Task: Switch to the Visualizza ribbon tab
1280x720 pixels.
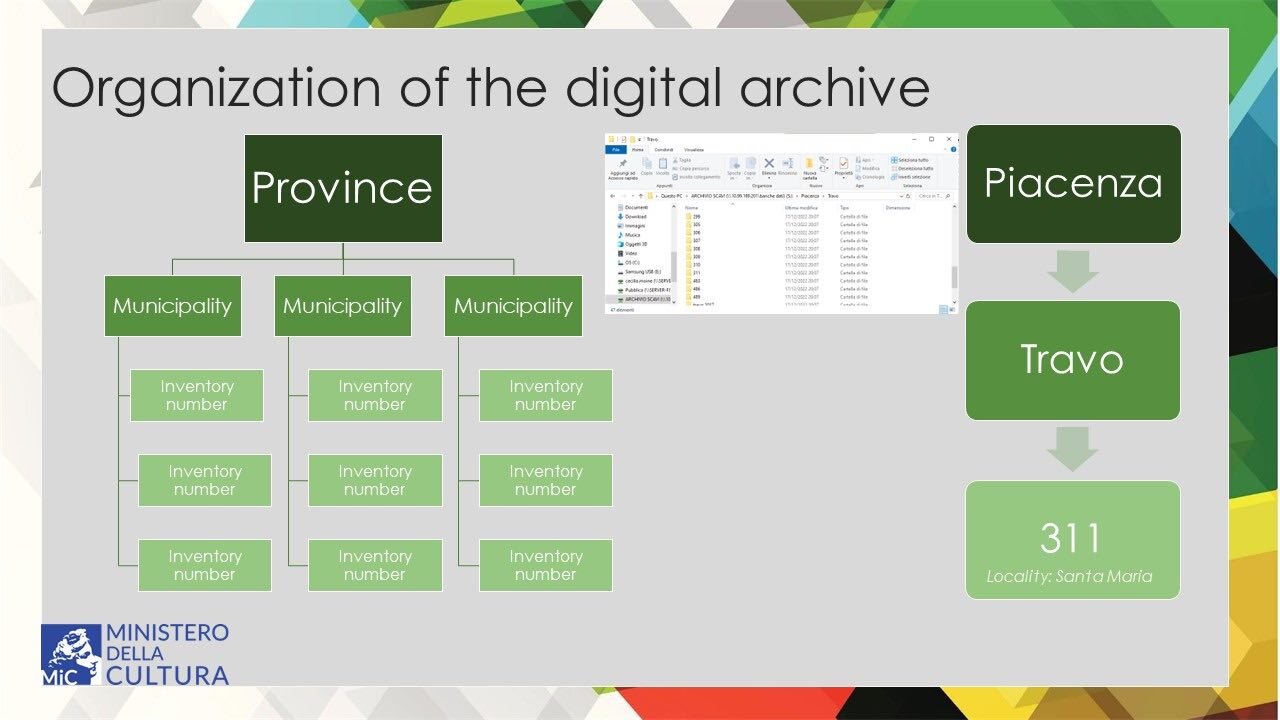Action: [693, 149]
